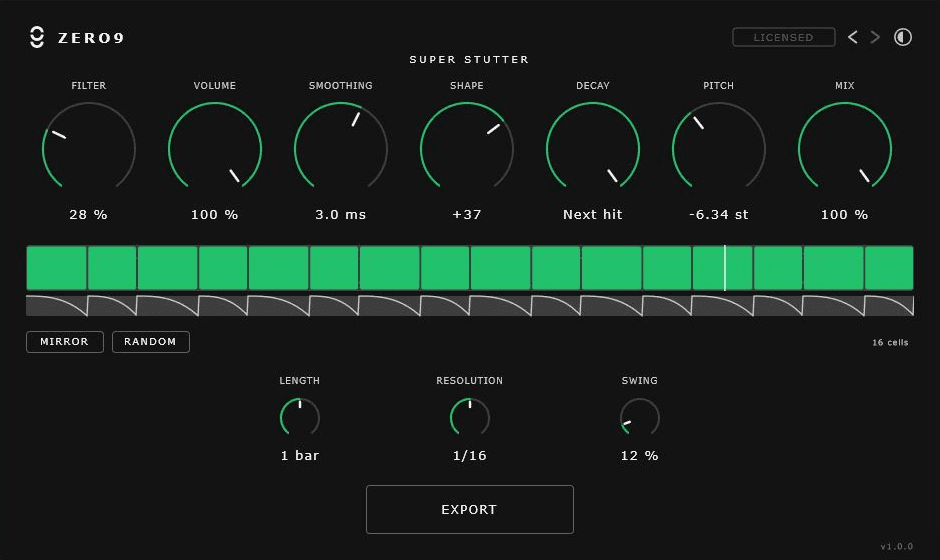Toggle the sixteenth, last green stutter cell
Screen dimensions: 940x560
[x=889, y=268]
